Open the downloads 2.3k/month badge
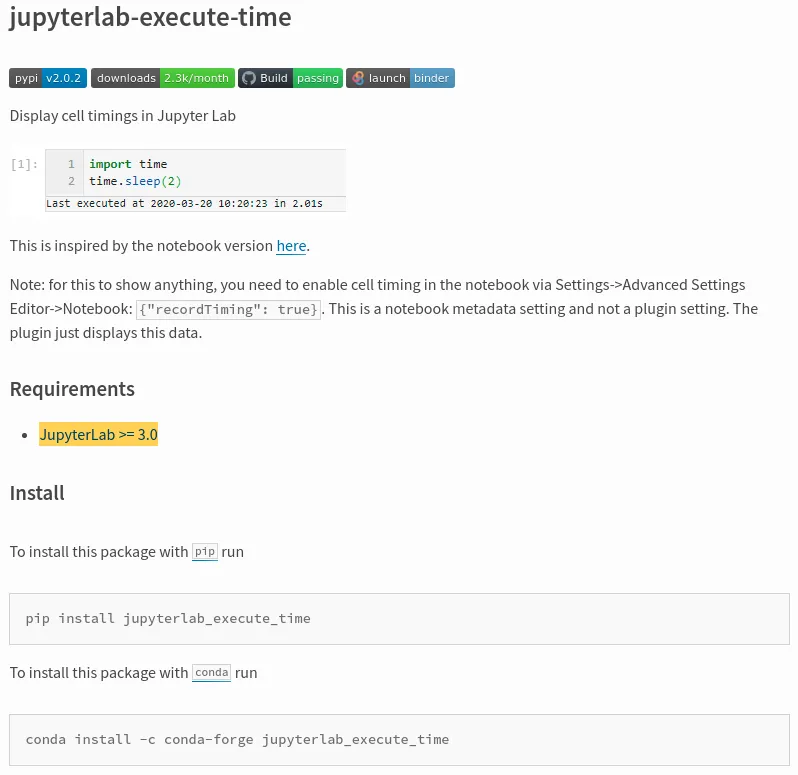798x775 pixels. 162,78
